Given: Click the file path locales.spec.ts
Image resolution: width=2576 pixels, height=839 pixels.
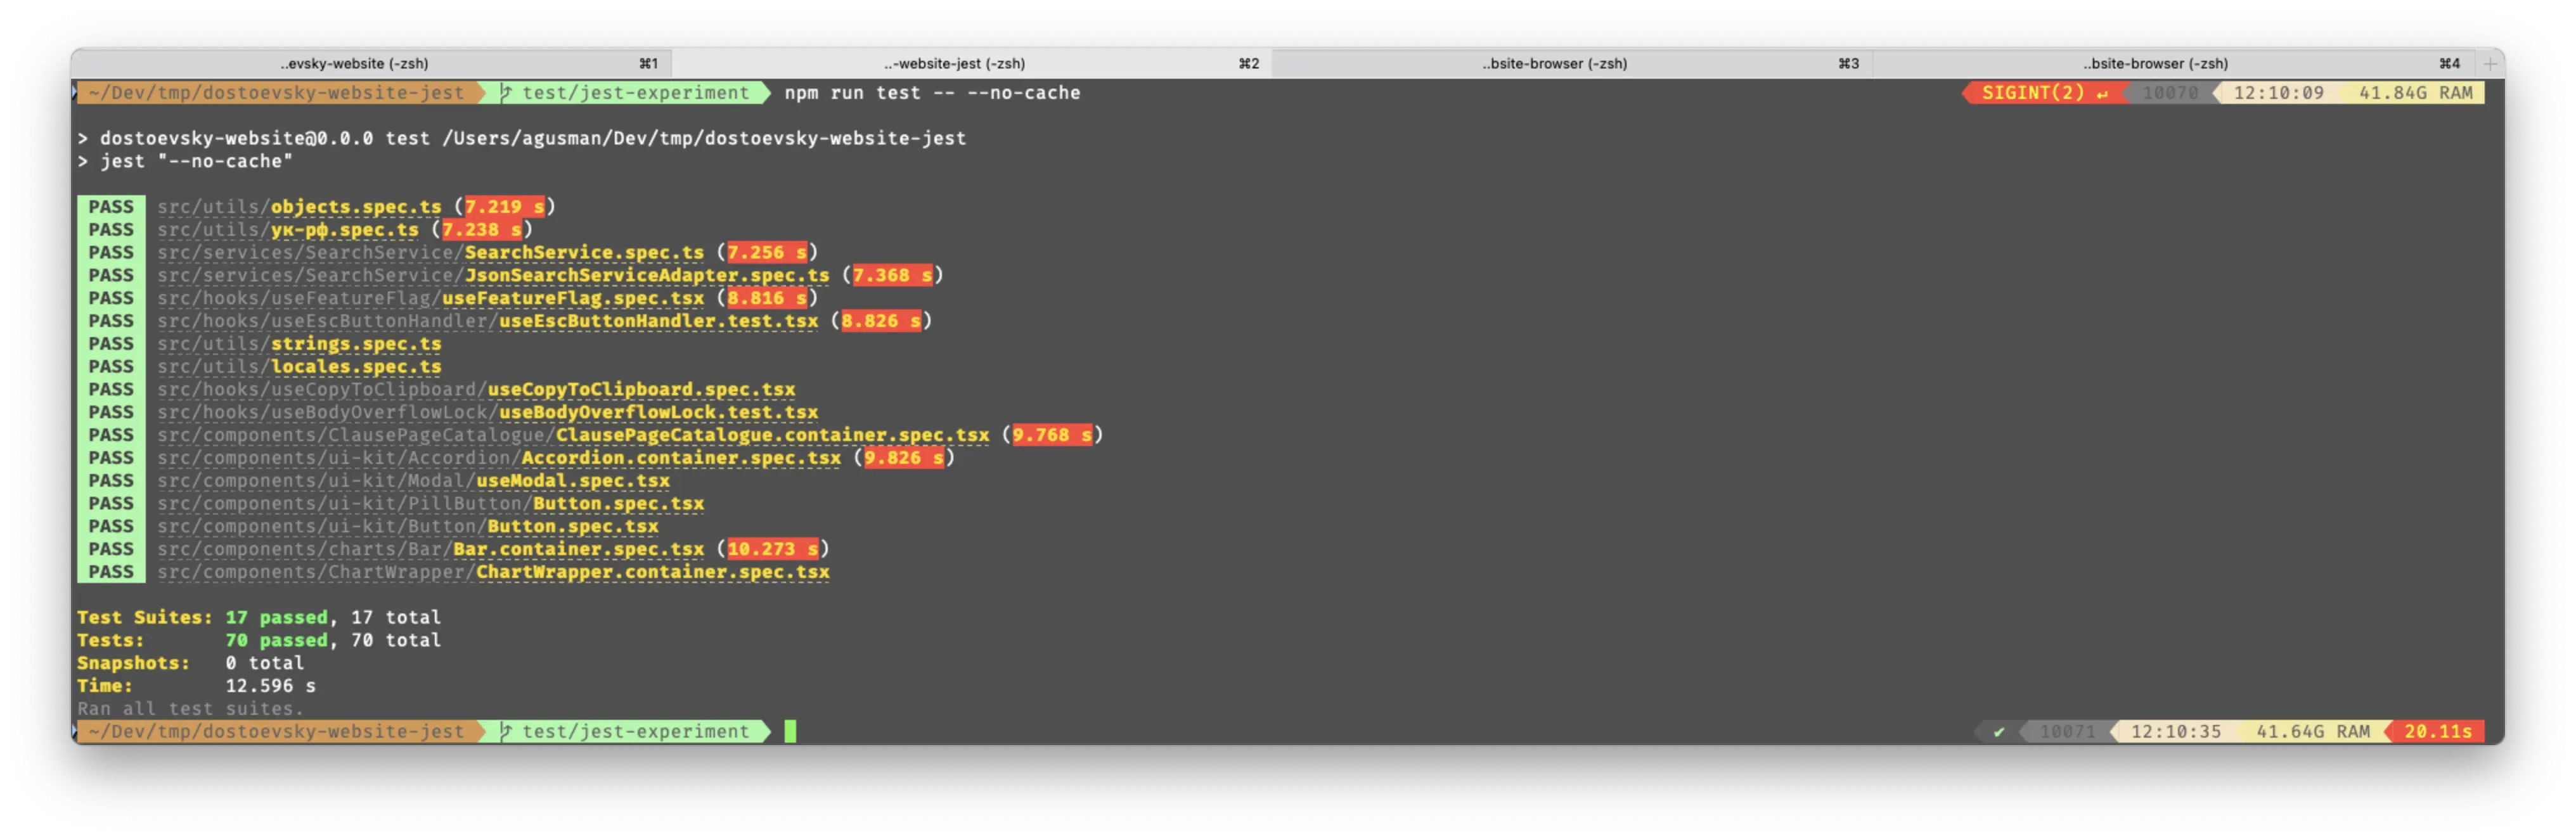Looking at the screenshot, I should tap(299, 367).
